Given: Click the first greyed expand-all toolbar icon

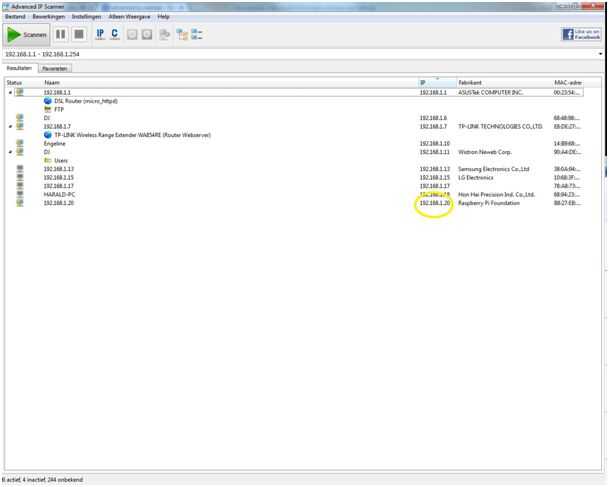Looking at the screenshot, I should click(x=132, y=35).
